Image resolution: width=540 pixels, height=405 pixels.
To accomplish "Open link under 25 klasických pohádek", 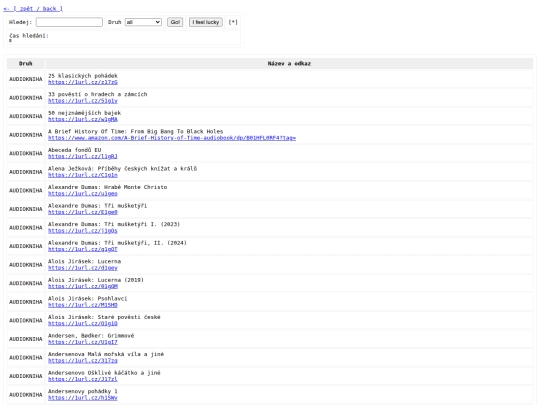I will 83,82.
